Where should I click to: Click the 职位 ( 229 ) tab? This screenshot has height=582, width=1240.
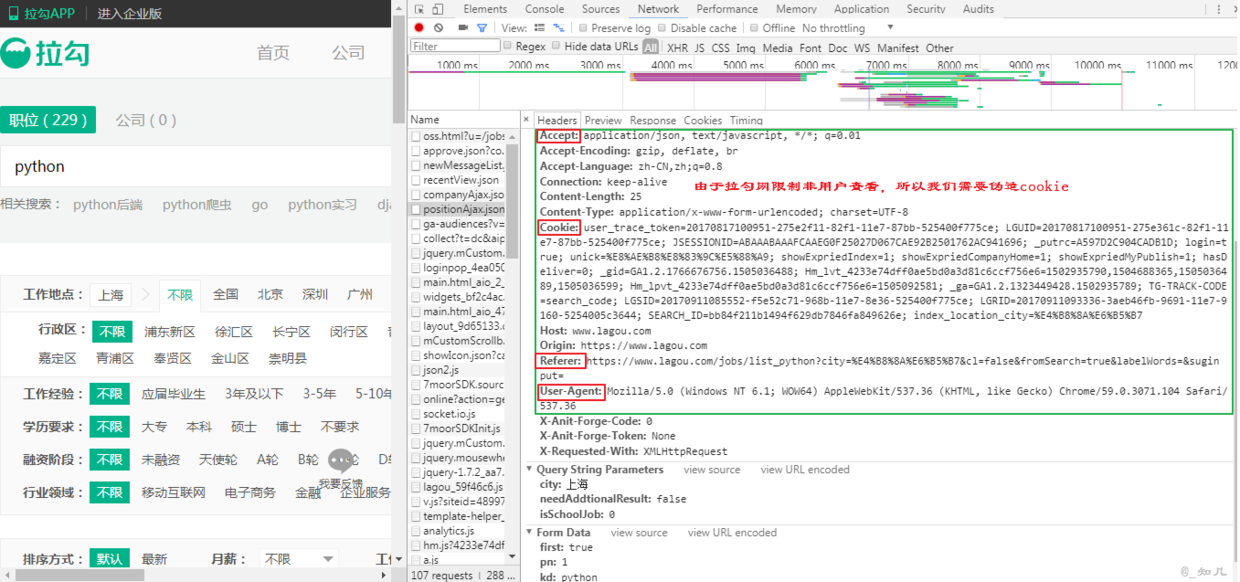[x=48, y=120]
